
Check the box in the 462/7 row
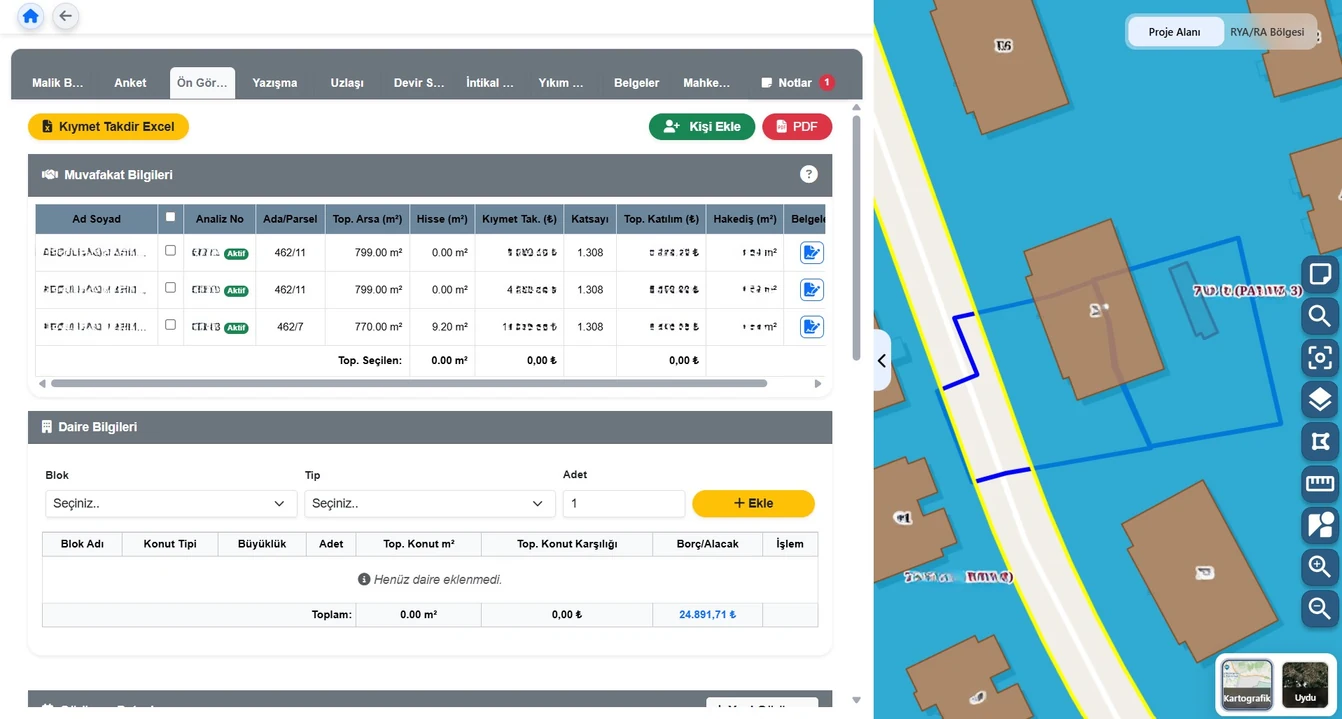[x=170, y=325]
